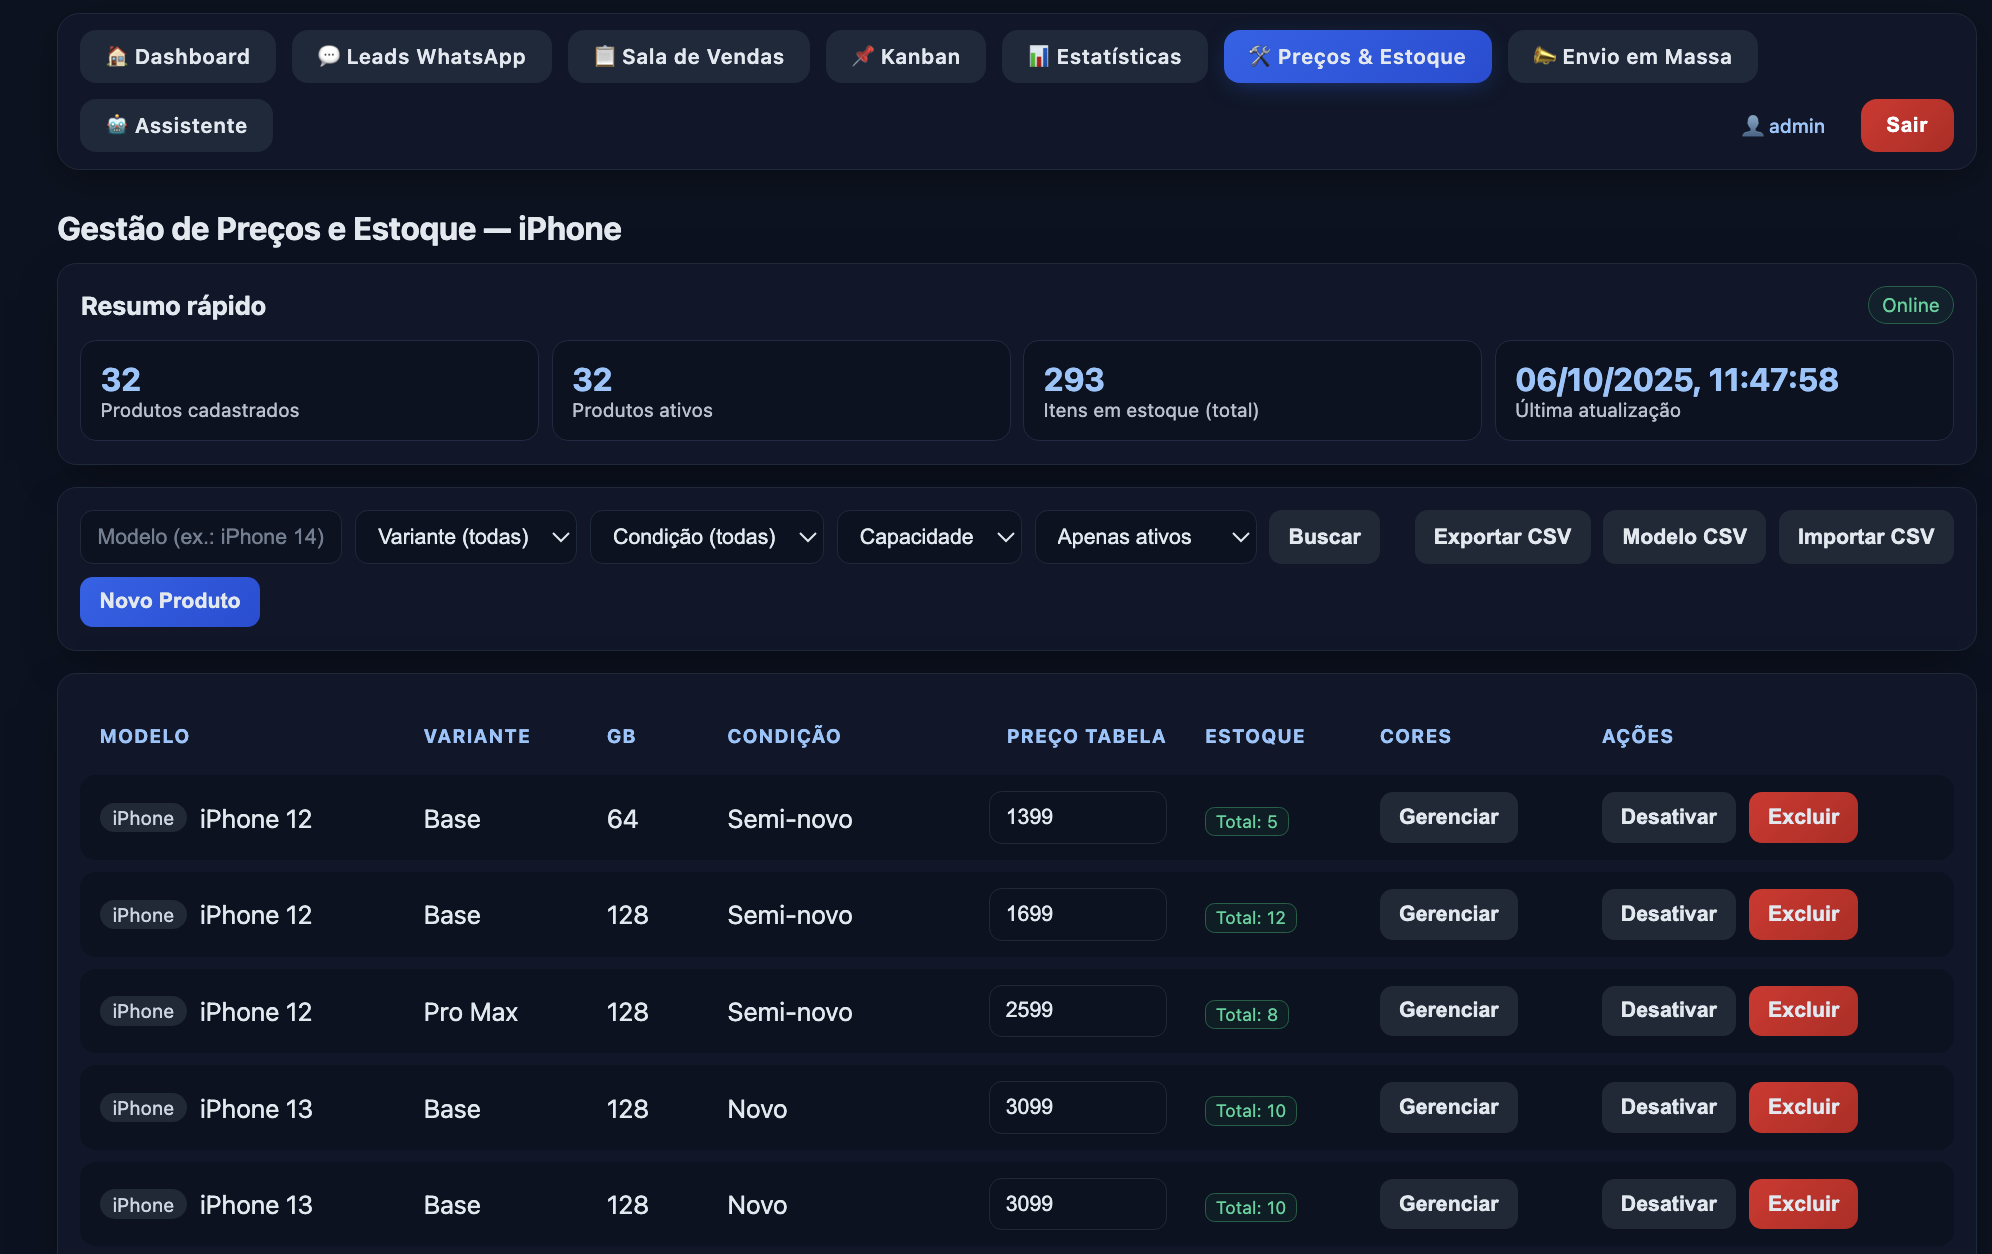Go to Kanban pin tab
Screen dimensions: 1992x1254
905,57
